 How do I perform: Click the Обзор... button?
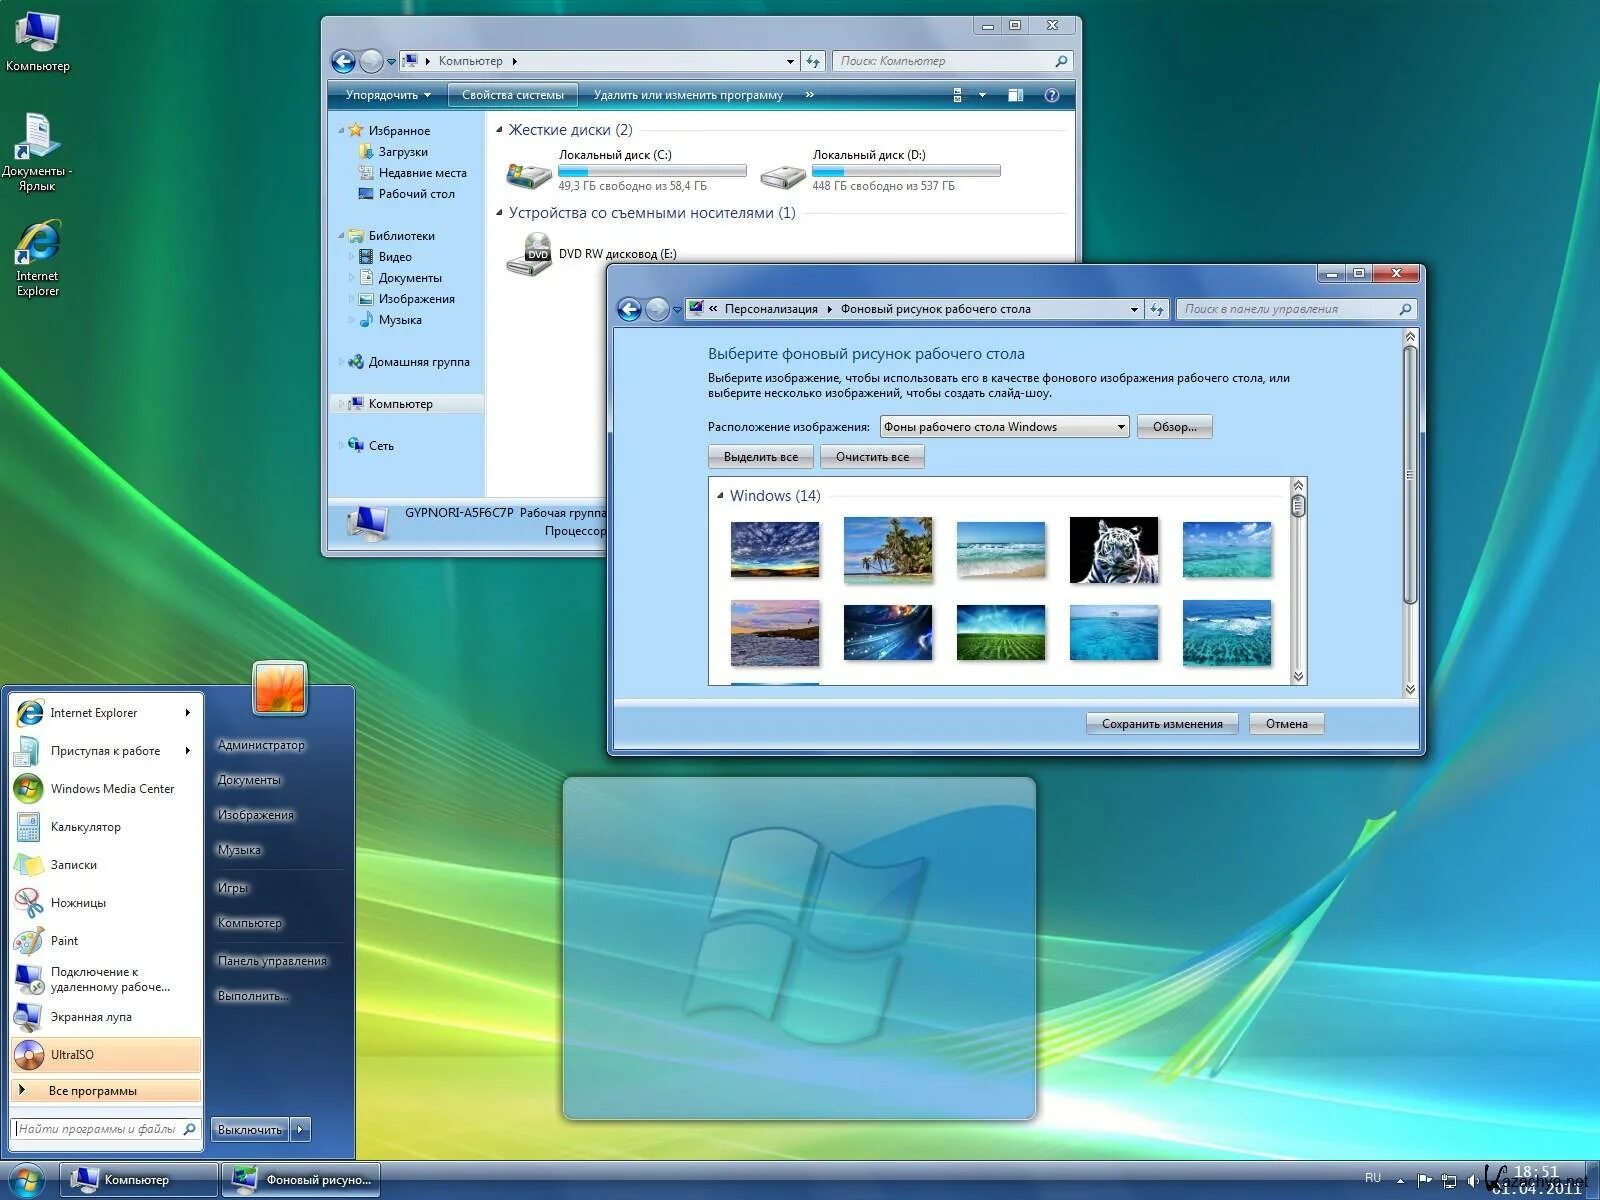(1174, 427)
